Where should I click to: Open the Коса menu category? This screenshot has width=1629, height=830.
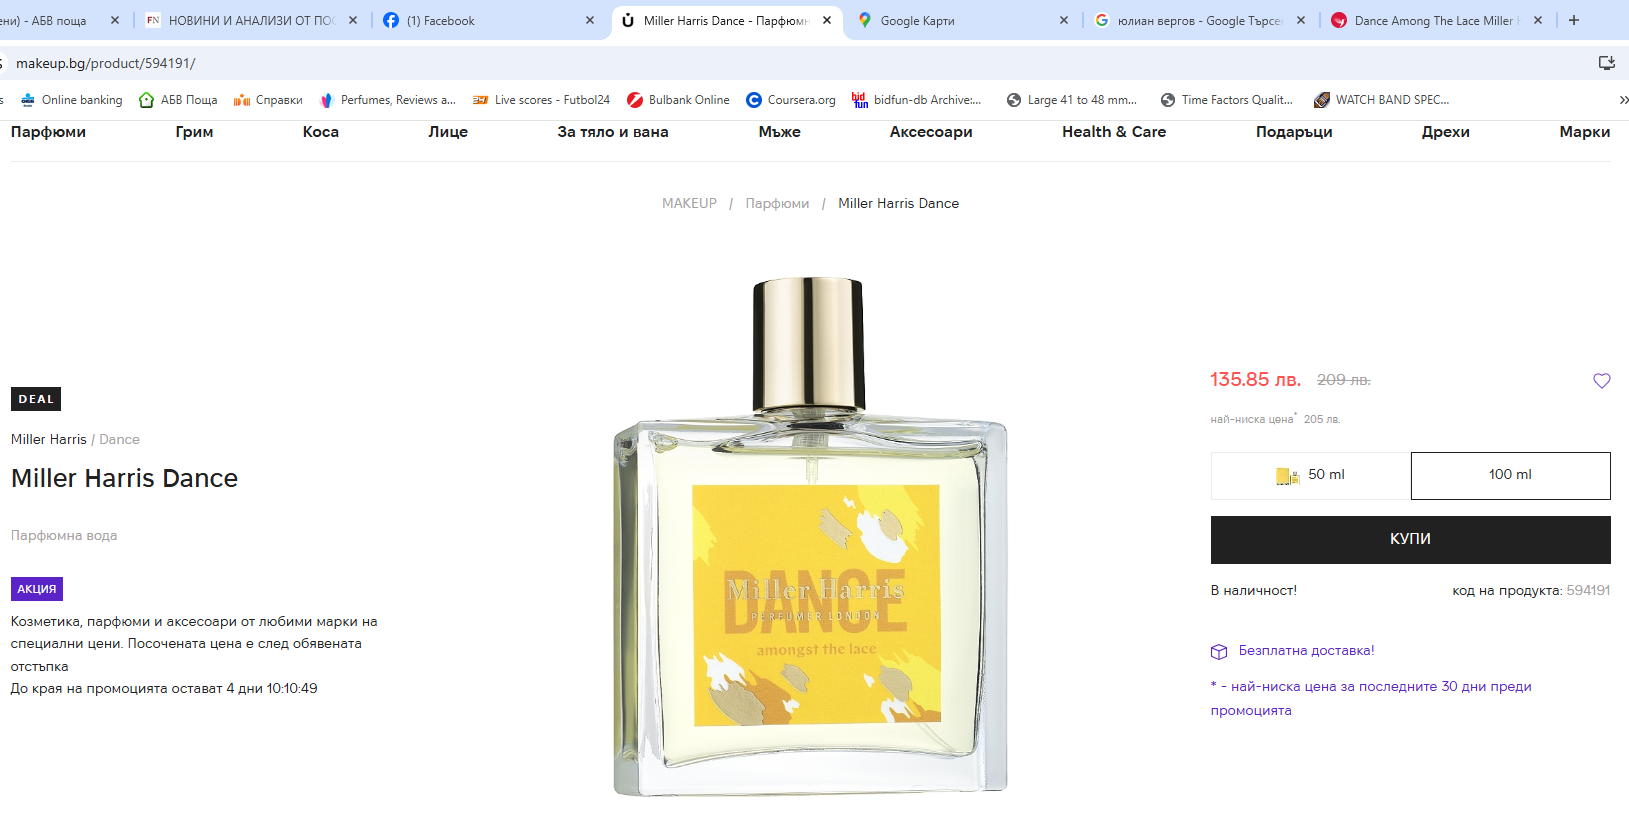[x=321, y=132]
